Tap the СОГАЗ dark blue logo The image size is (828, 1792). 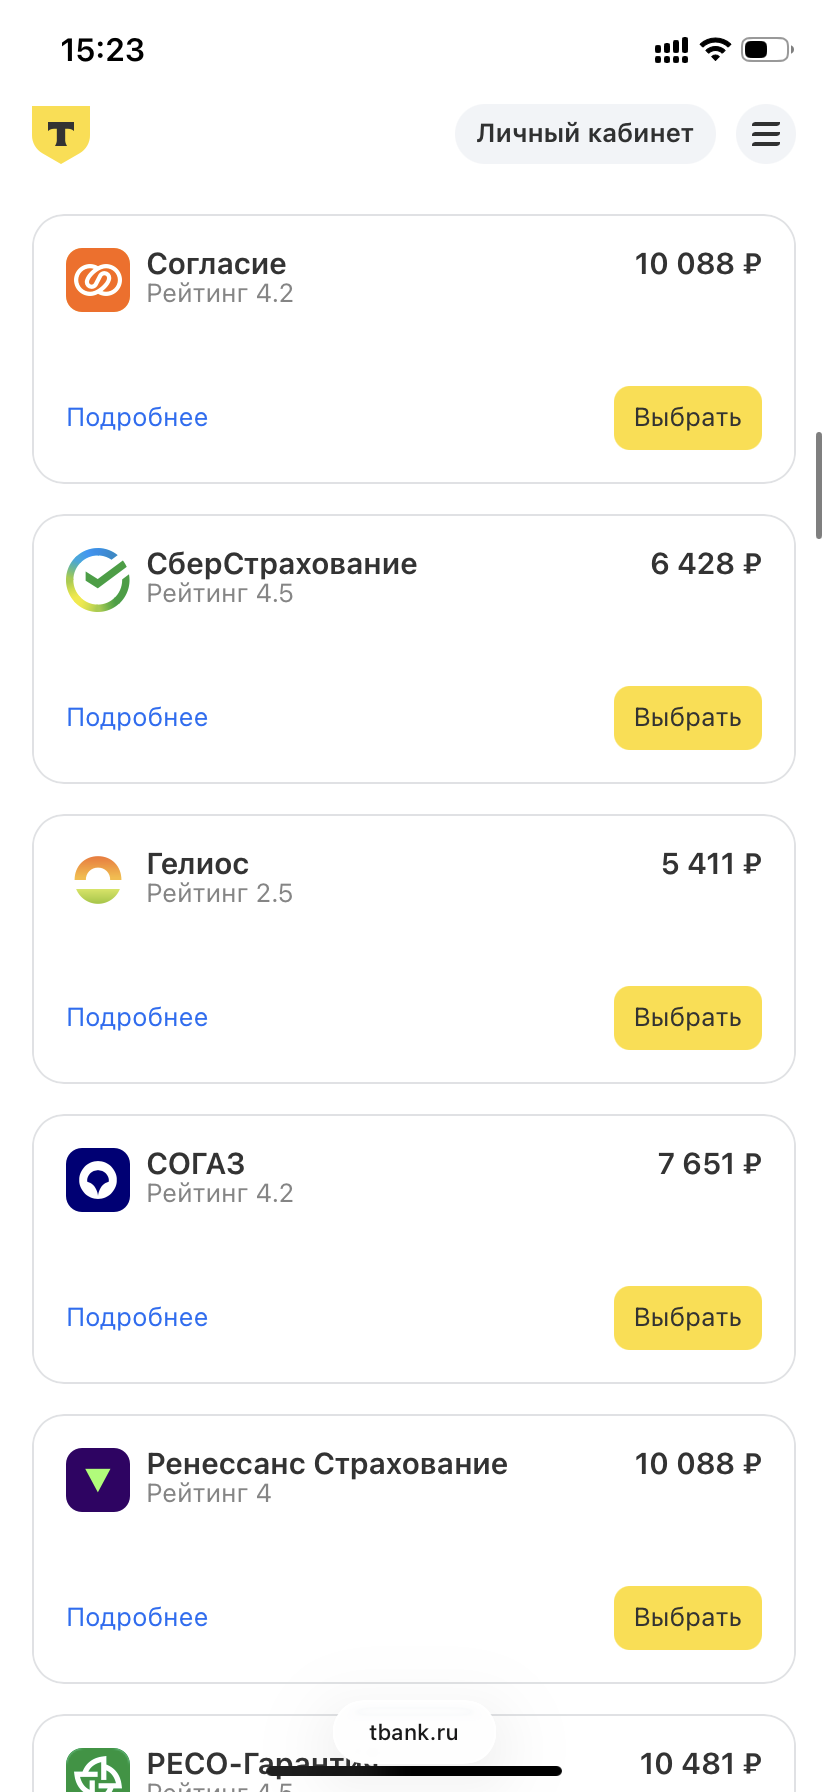[98, 1180]
